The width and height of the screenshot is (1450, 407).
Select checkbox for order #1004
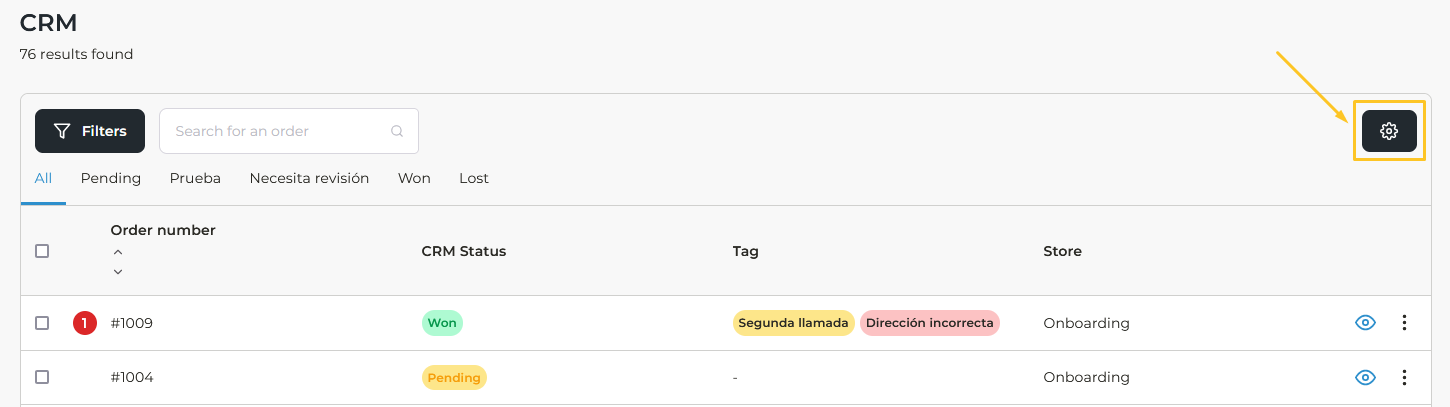(x=42, y=377)
